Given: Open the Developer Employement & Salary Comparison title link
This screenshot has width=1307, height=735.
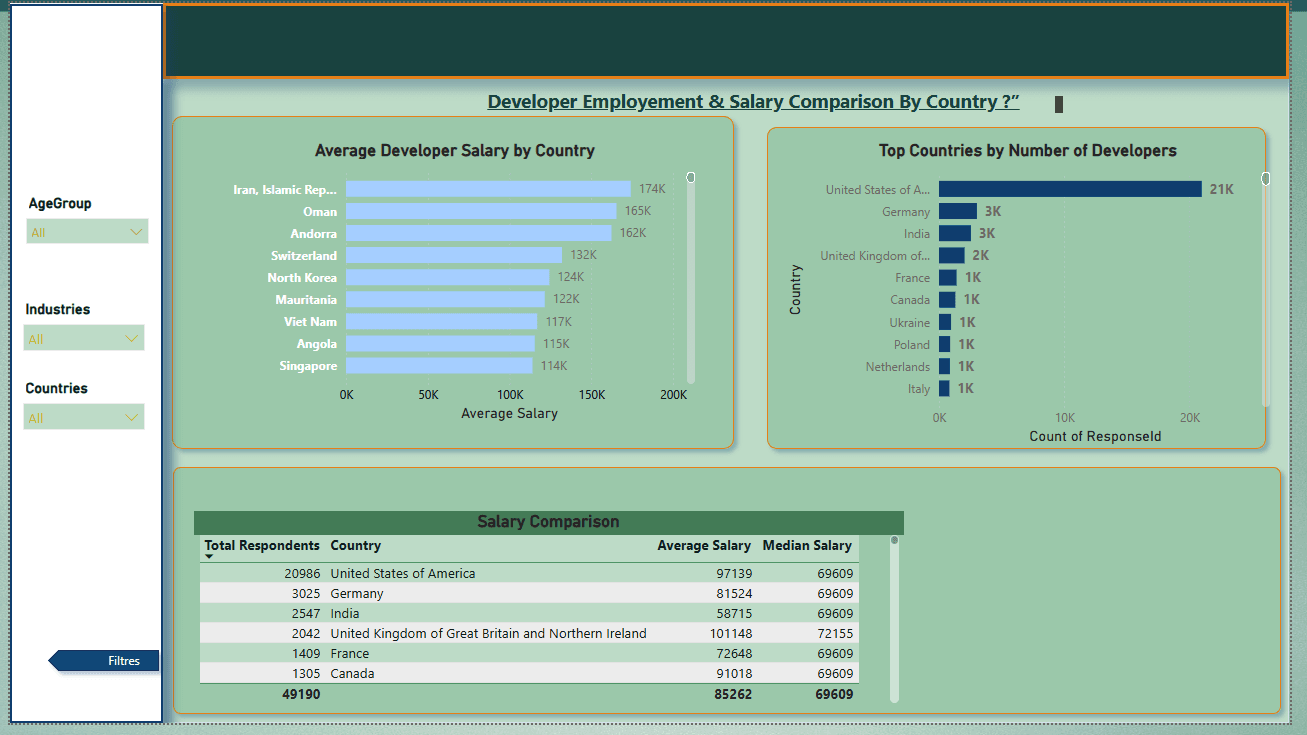Looking at the screenshot, I should click(753, 102).
